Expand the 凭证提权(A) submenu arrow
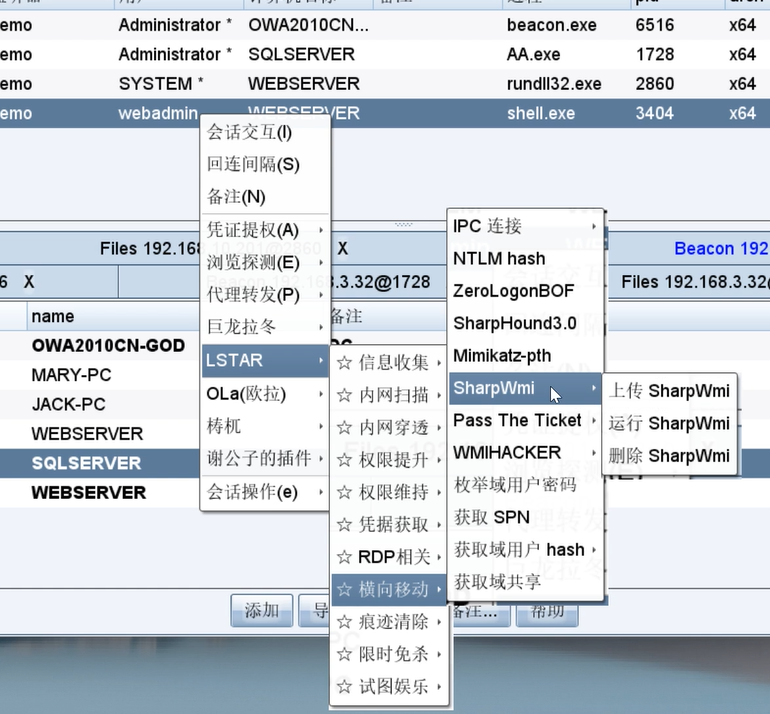 321,230
